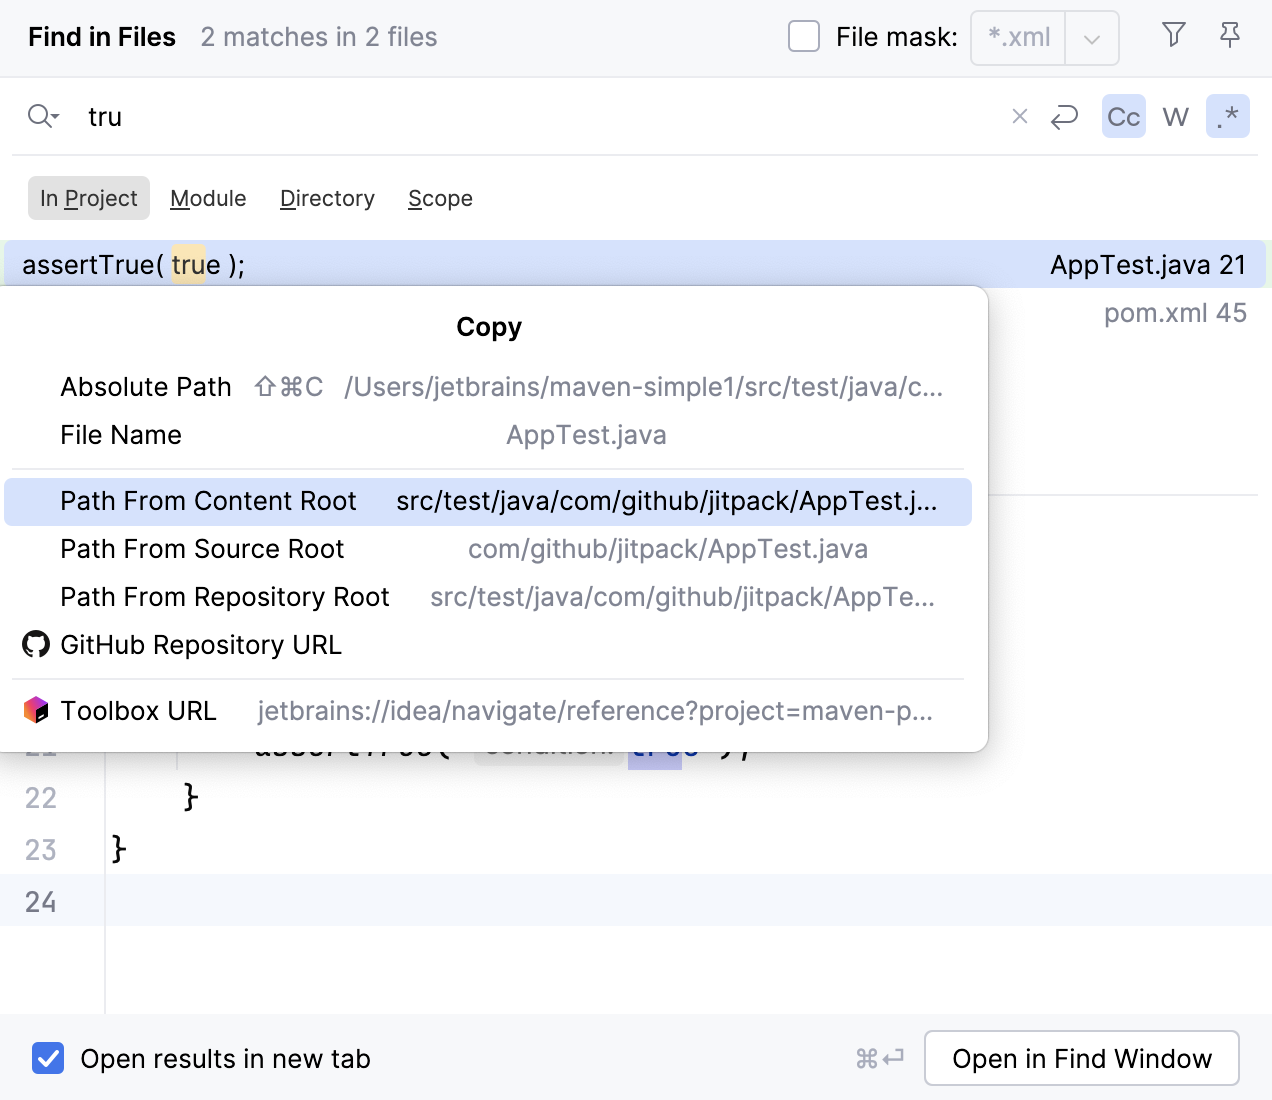Click the Open in Find Window button
The image size is (1272, 1100).
(x=1081, y=1058)
